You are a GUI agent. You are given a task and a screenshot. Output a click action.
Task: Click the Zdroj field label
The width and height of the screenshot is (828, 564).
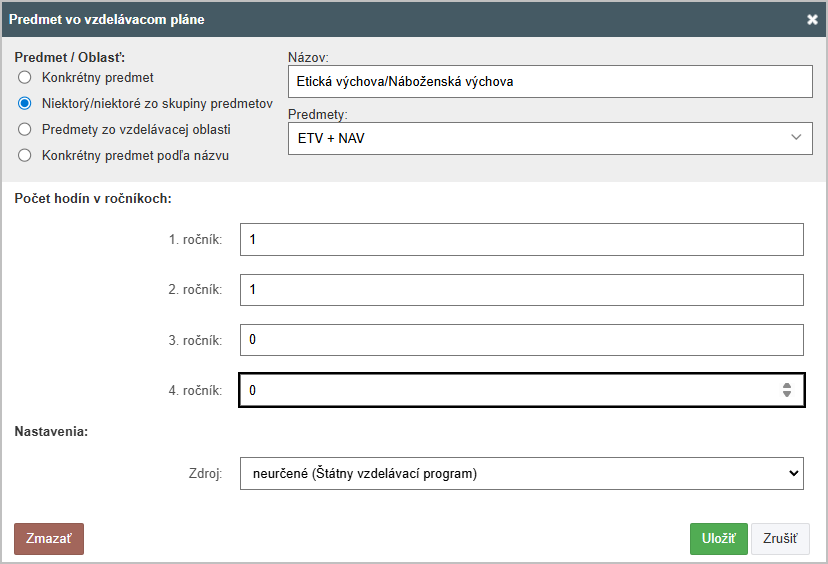tap(205, 473)
